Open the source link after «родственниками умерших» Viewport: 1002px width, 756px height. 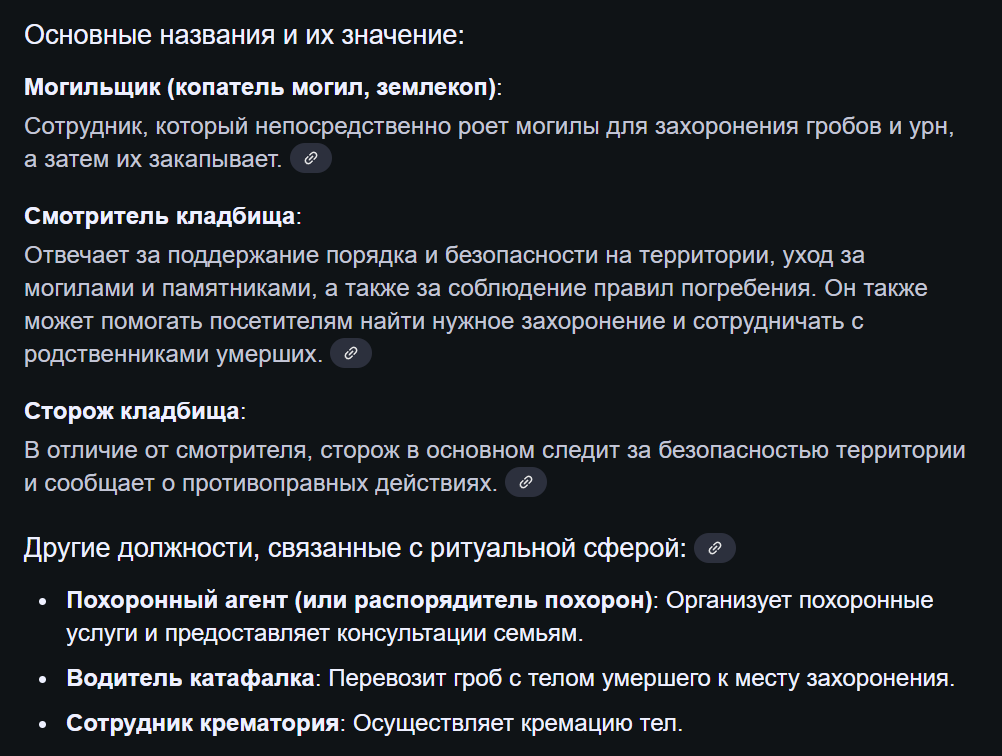(x=350, y=353)
